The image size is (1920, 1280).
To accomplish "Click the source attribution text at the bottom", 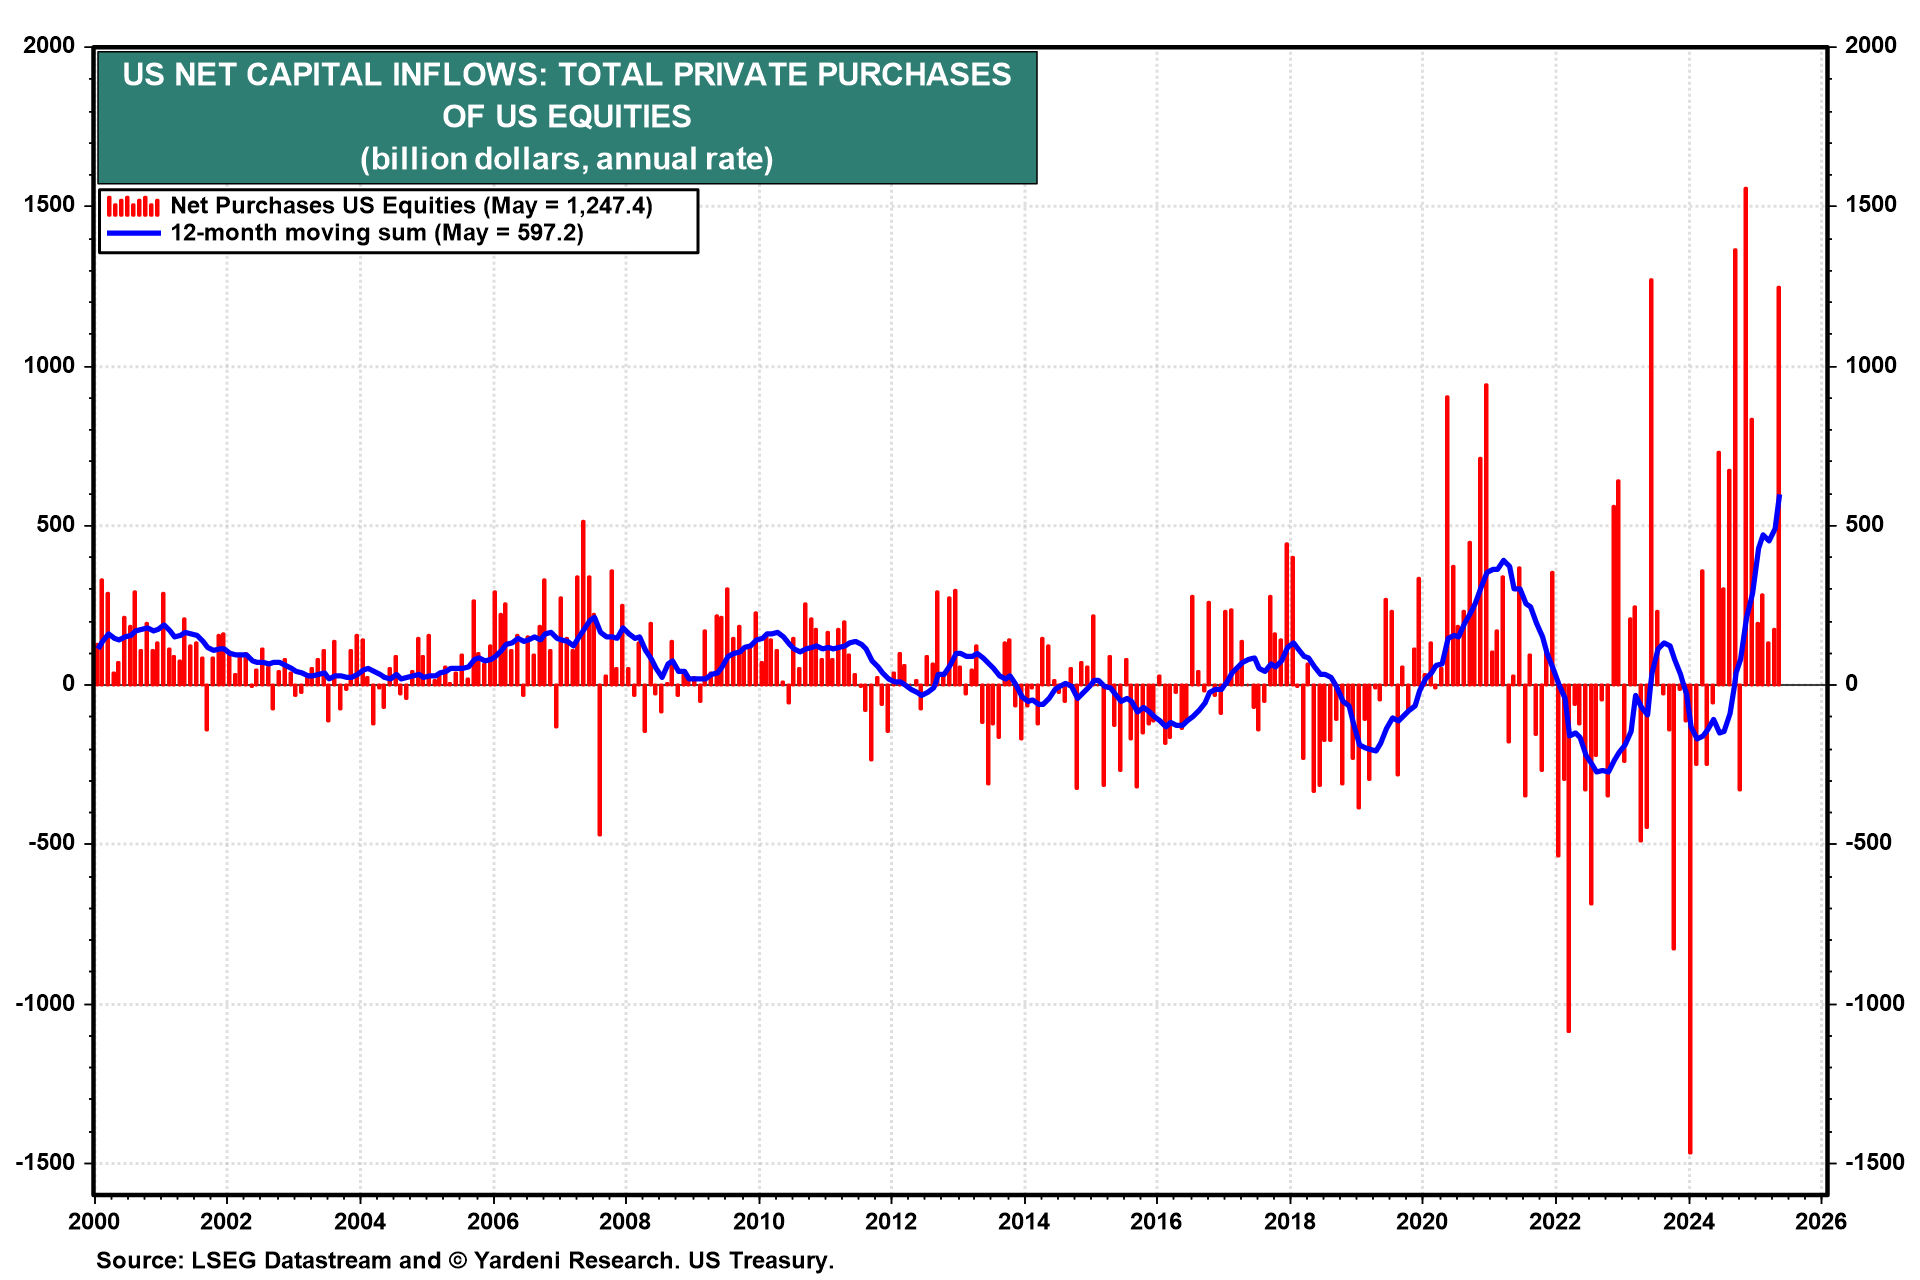I will 465,1261.
